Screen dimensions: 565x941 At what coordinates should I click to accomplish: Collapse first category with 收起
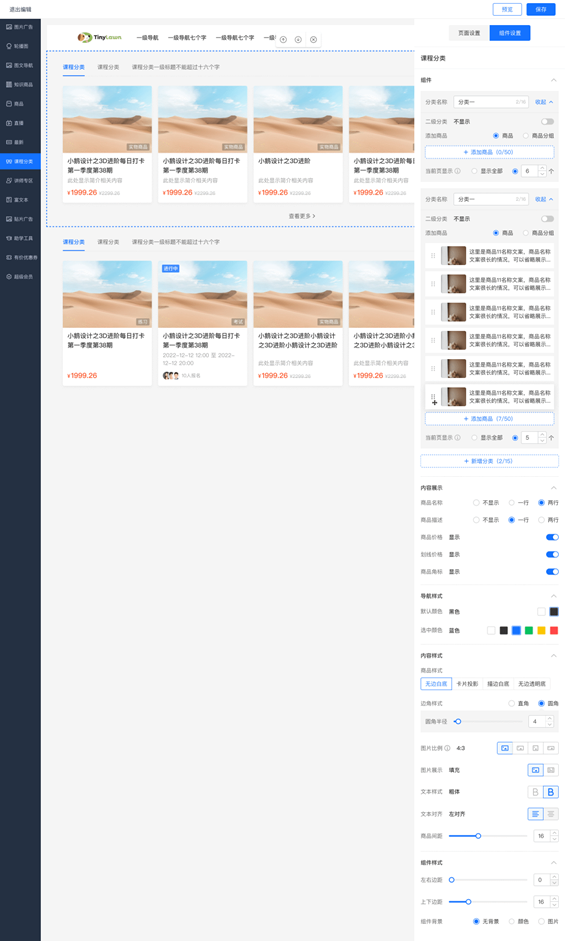tap(544, 102)
